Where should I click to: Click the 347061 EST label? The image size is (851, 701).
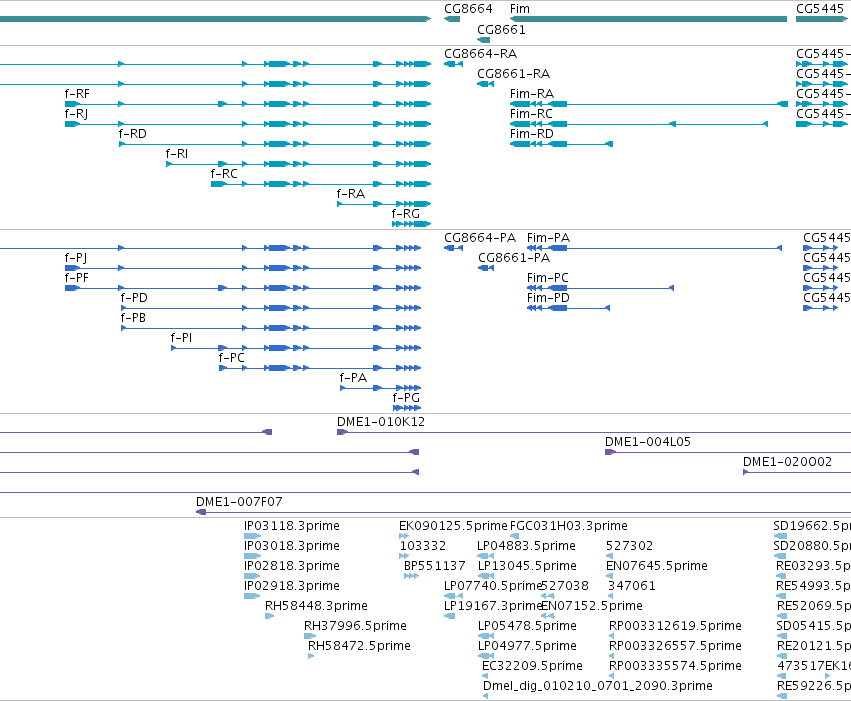click(x=632, y=586)
